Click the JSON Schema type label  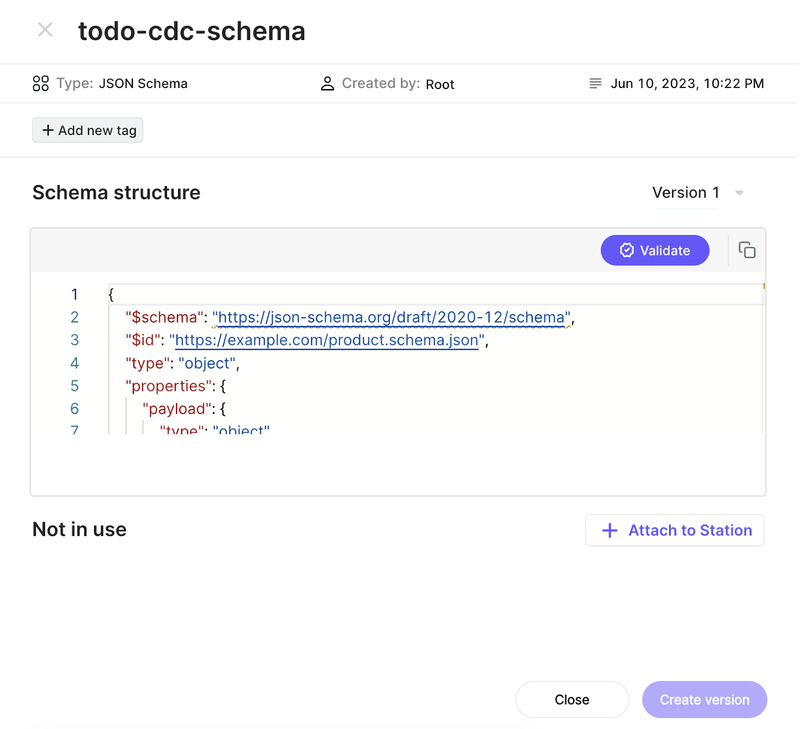pyautogui.click(x=143, y=84)
